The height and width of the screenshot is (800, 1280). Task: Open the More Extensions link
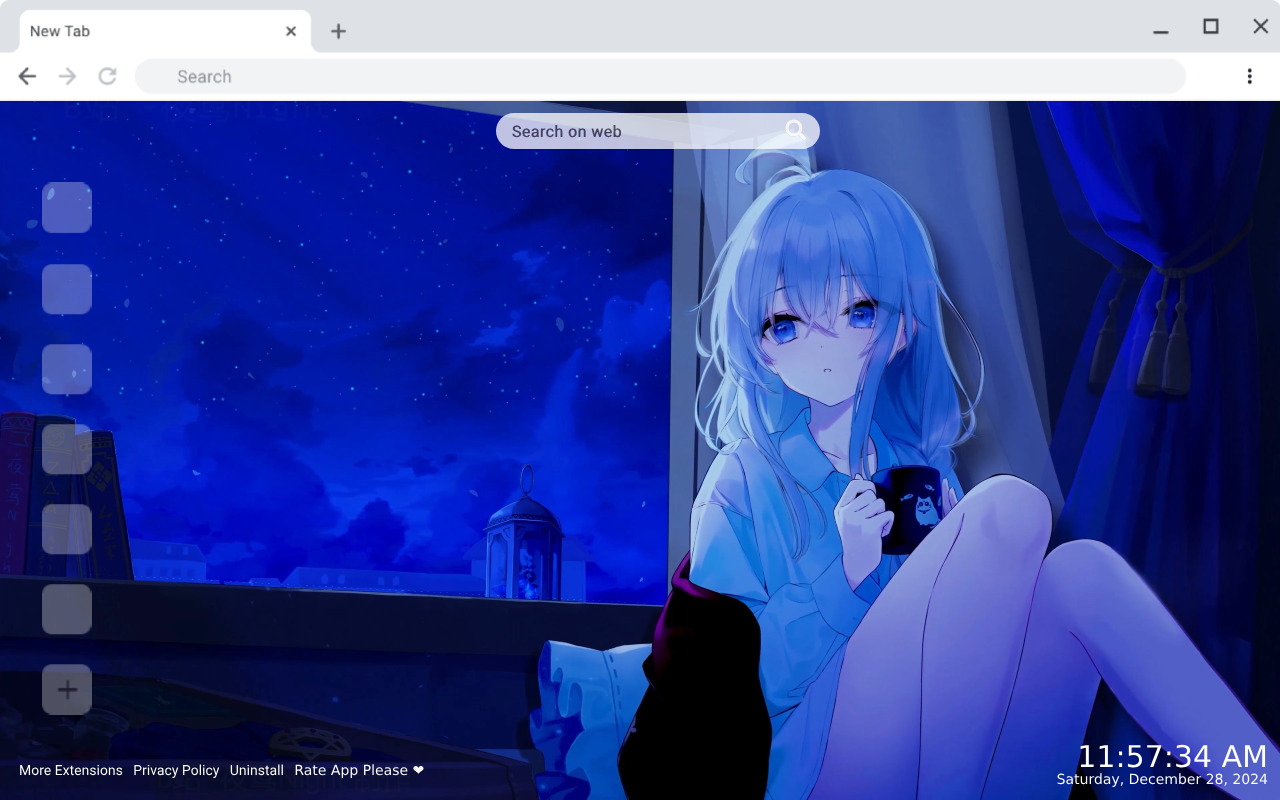(71, 770)
